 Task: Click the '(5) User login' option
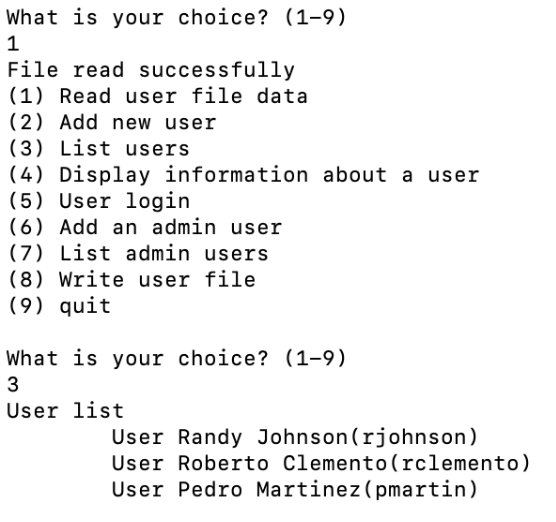point(99,201)
